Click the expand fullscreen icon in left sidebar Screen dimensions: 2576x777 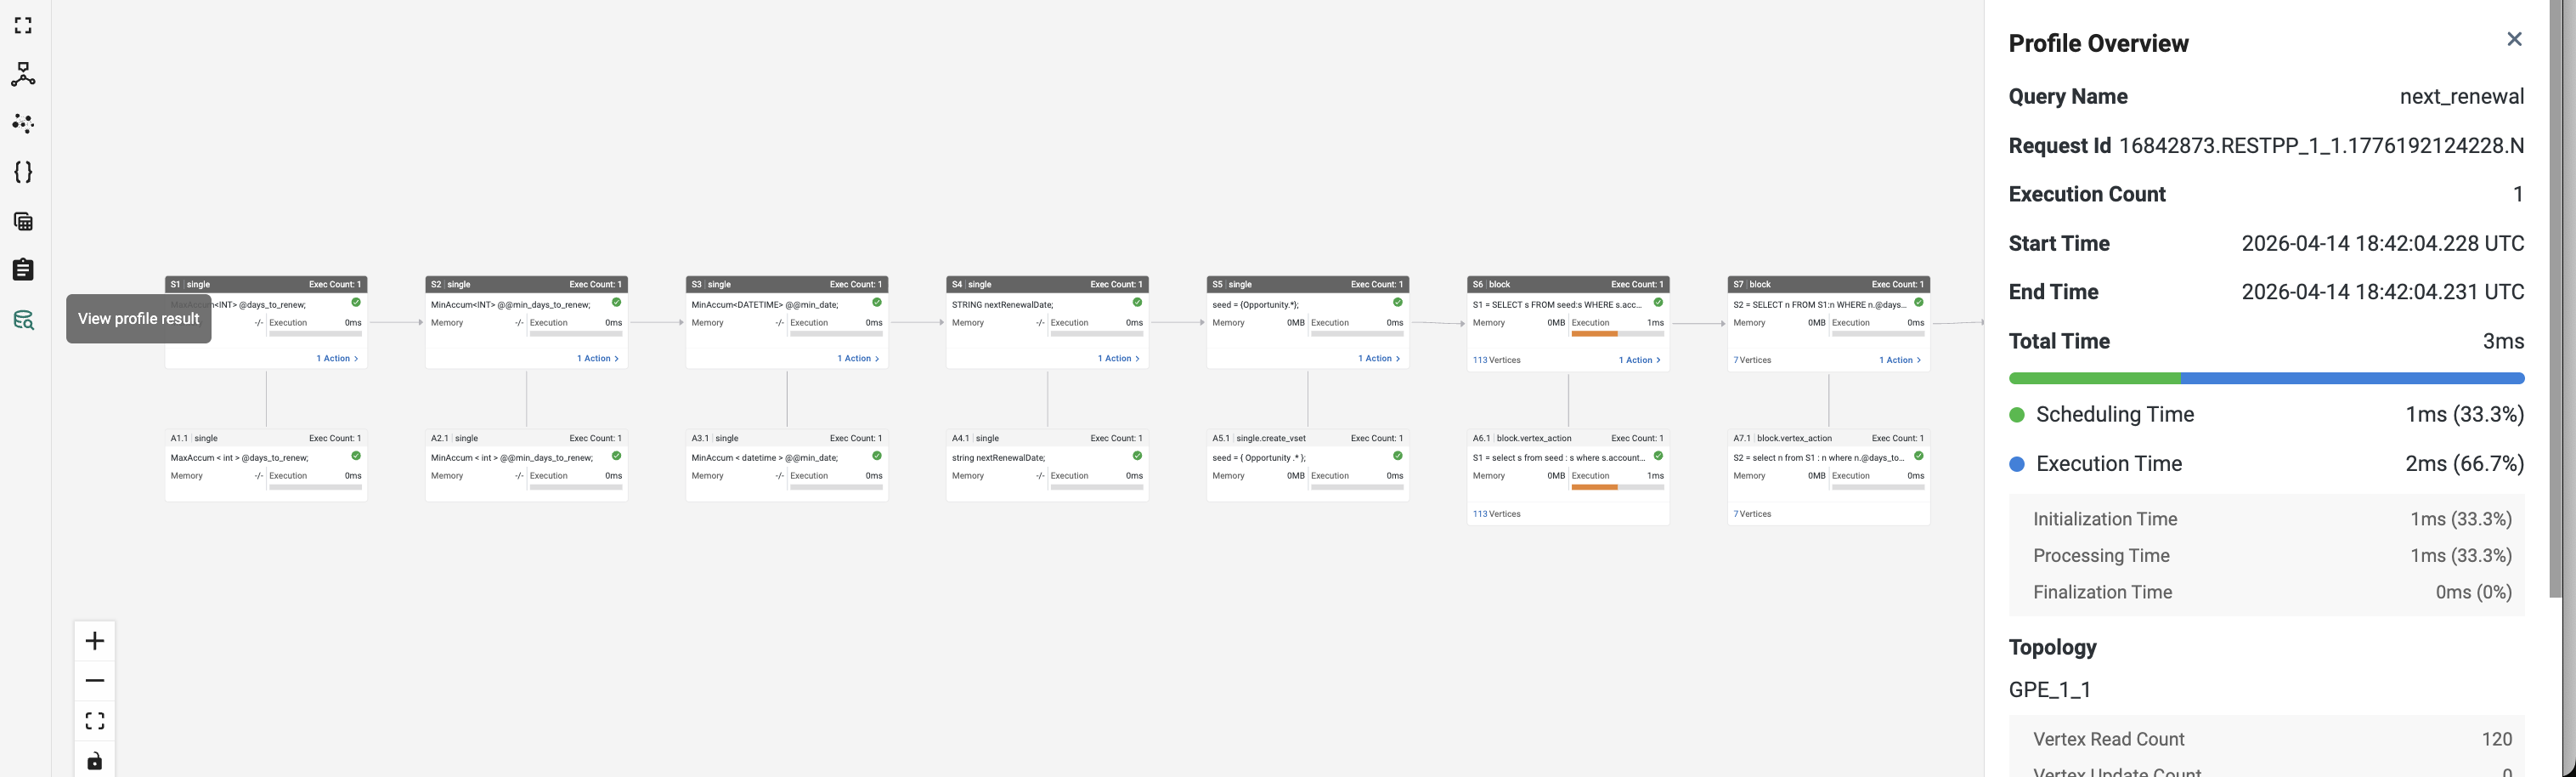click(23, 25)
